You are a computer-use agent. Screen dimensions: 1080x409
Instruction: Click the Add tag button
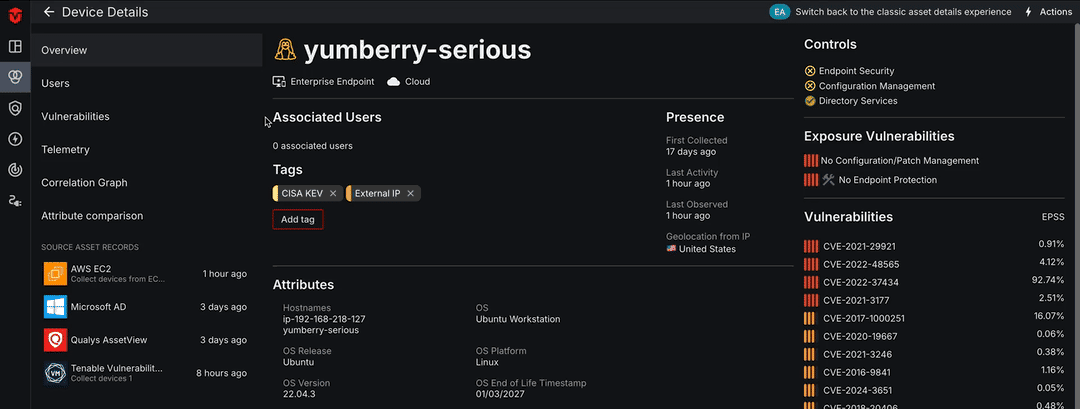point(298,220)
